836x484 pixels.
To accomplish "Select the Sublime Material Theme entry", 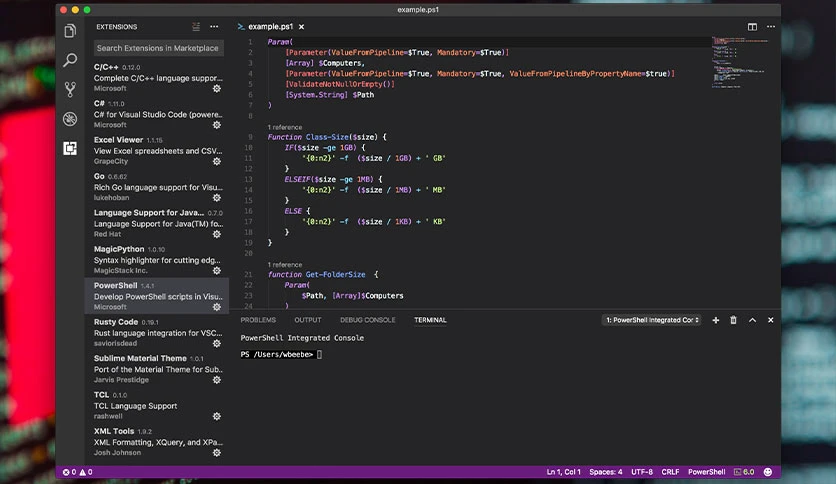I will [157, 369].
